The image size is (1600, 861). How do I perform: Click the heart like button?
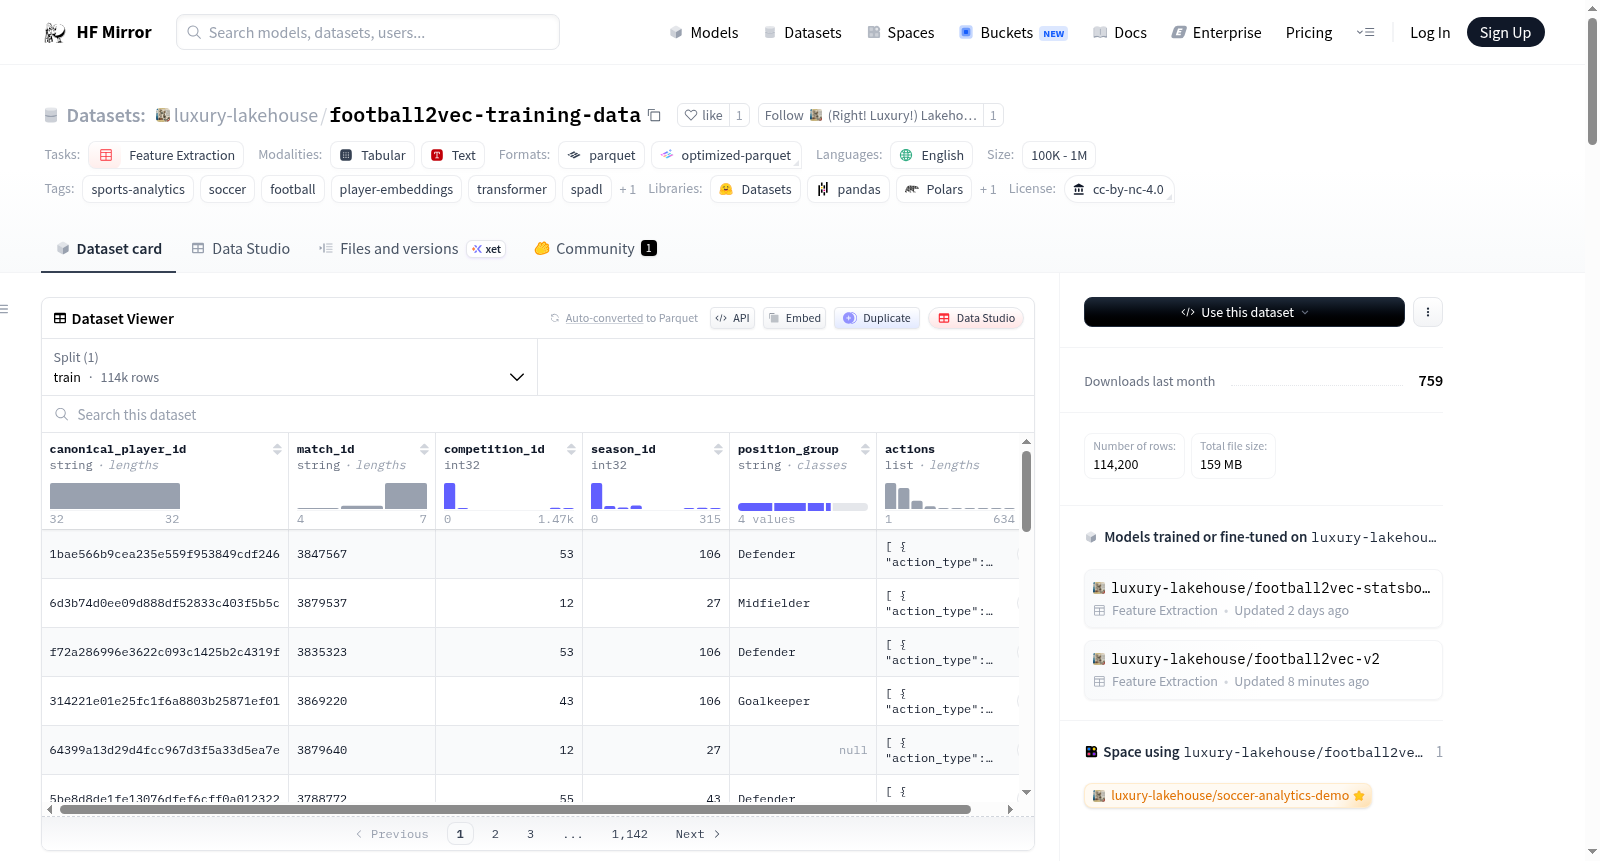[x=702, y=115]
